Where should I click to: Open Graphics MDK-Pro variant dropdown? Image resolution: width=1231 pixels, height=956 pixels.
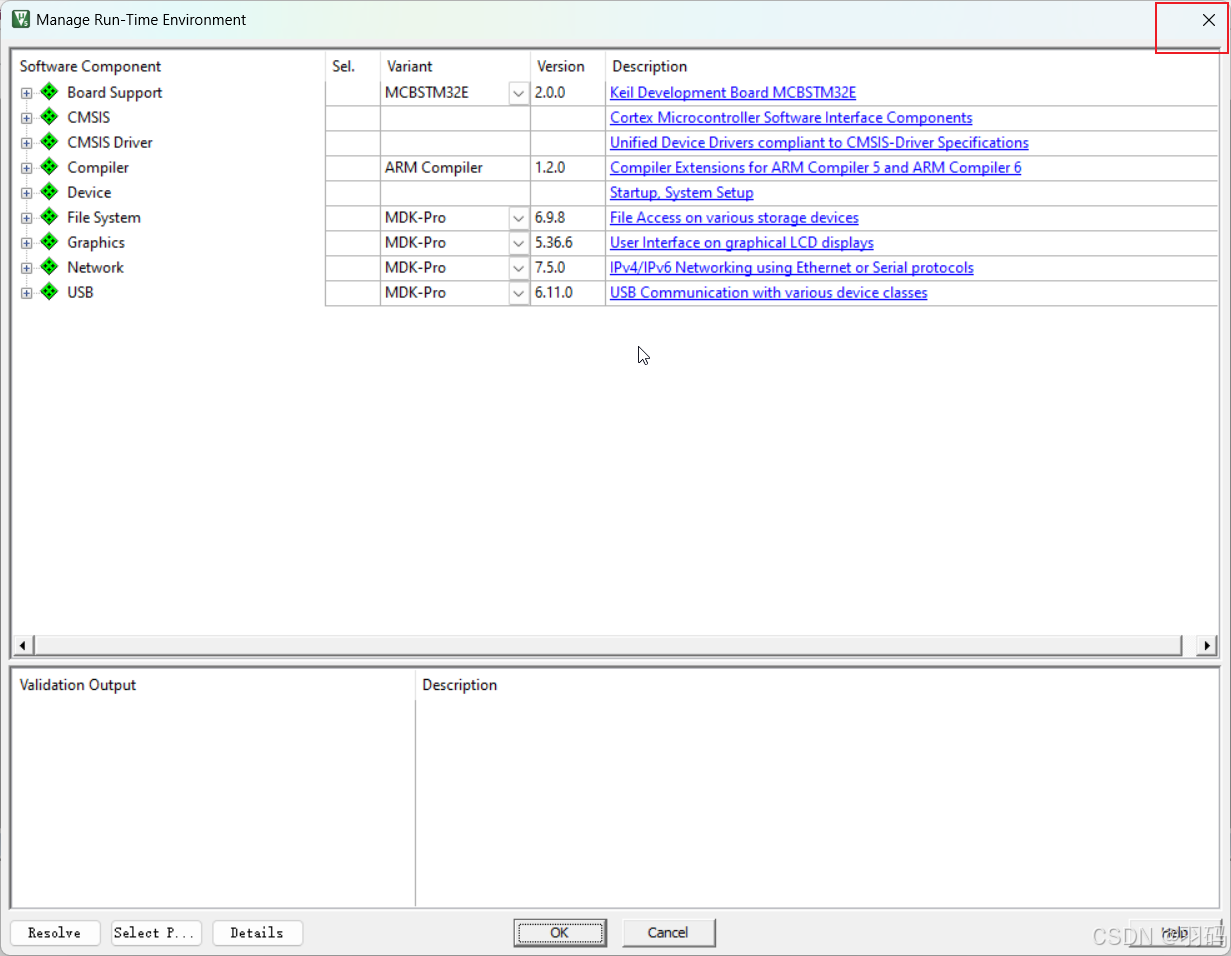point(519,243)
